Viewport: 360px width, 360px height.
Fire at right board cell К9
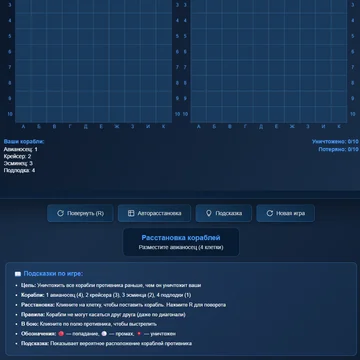click(x=339, y=99)
